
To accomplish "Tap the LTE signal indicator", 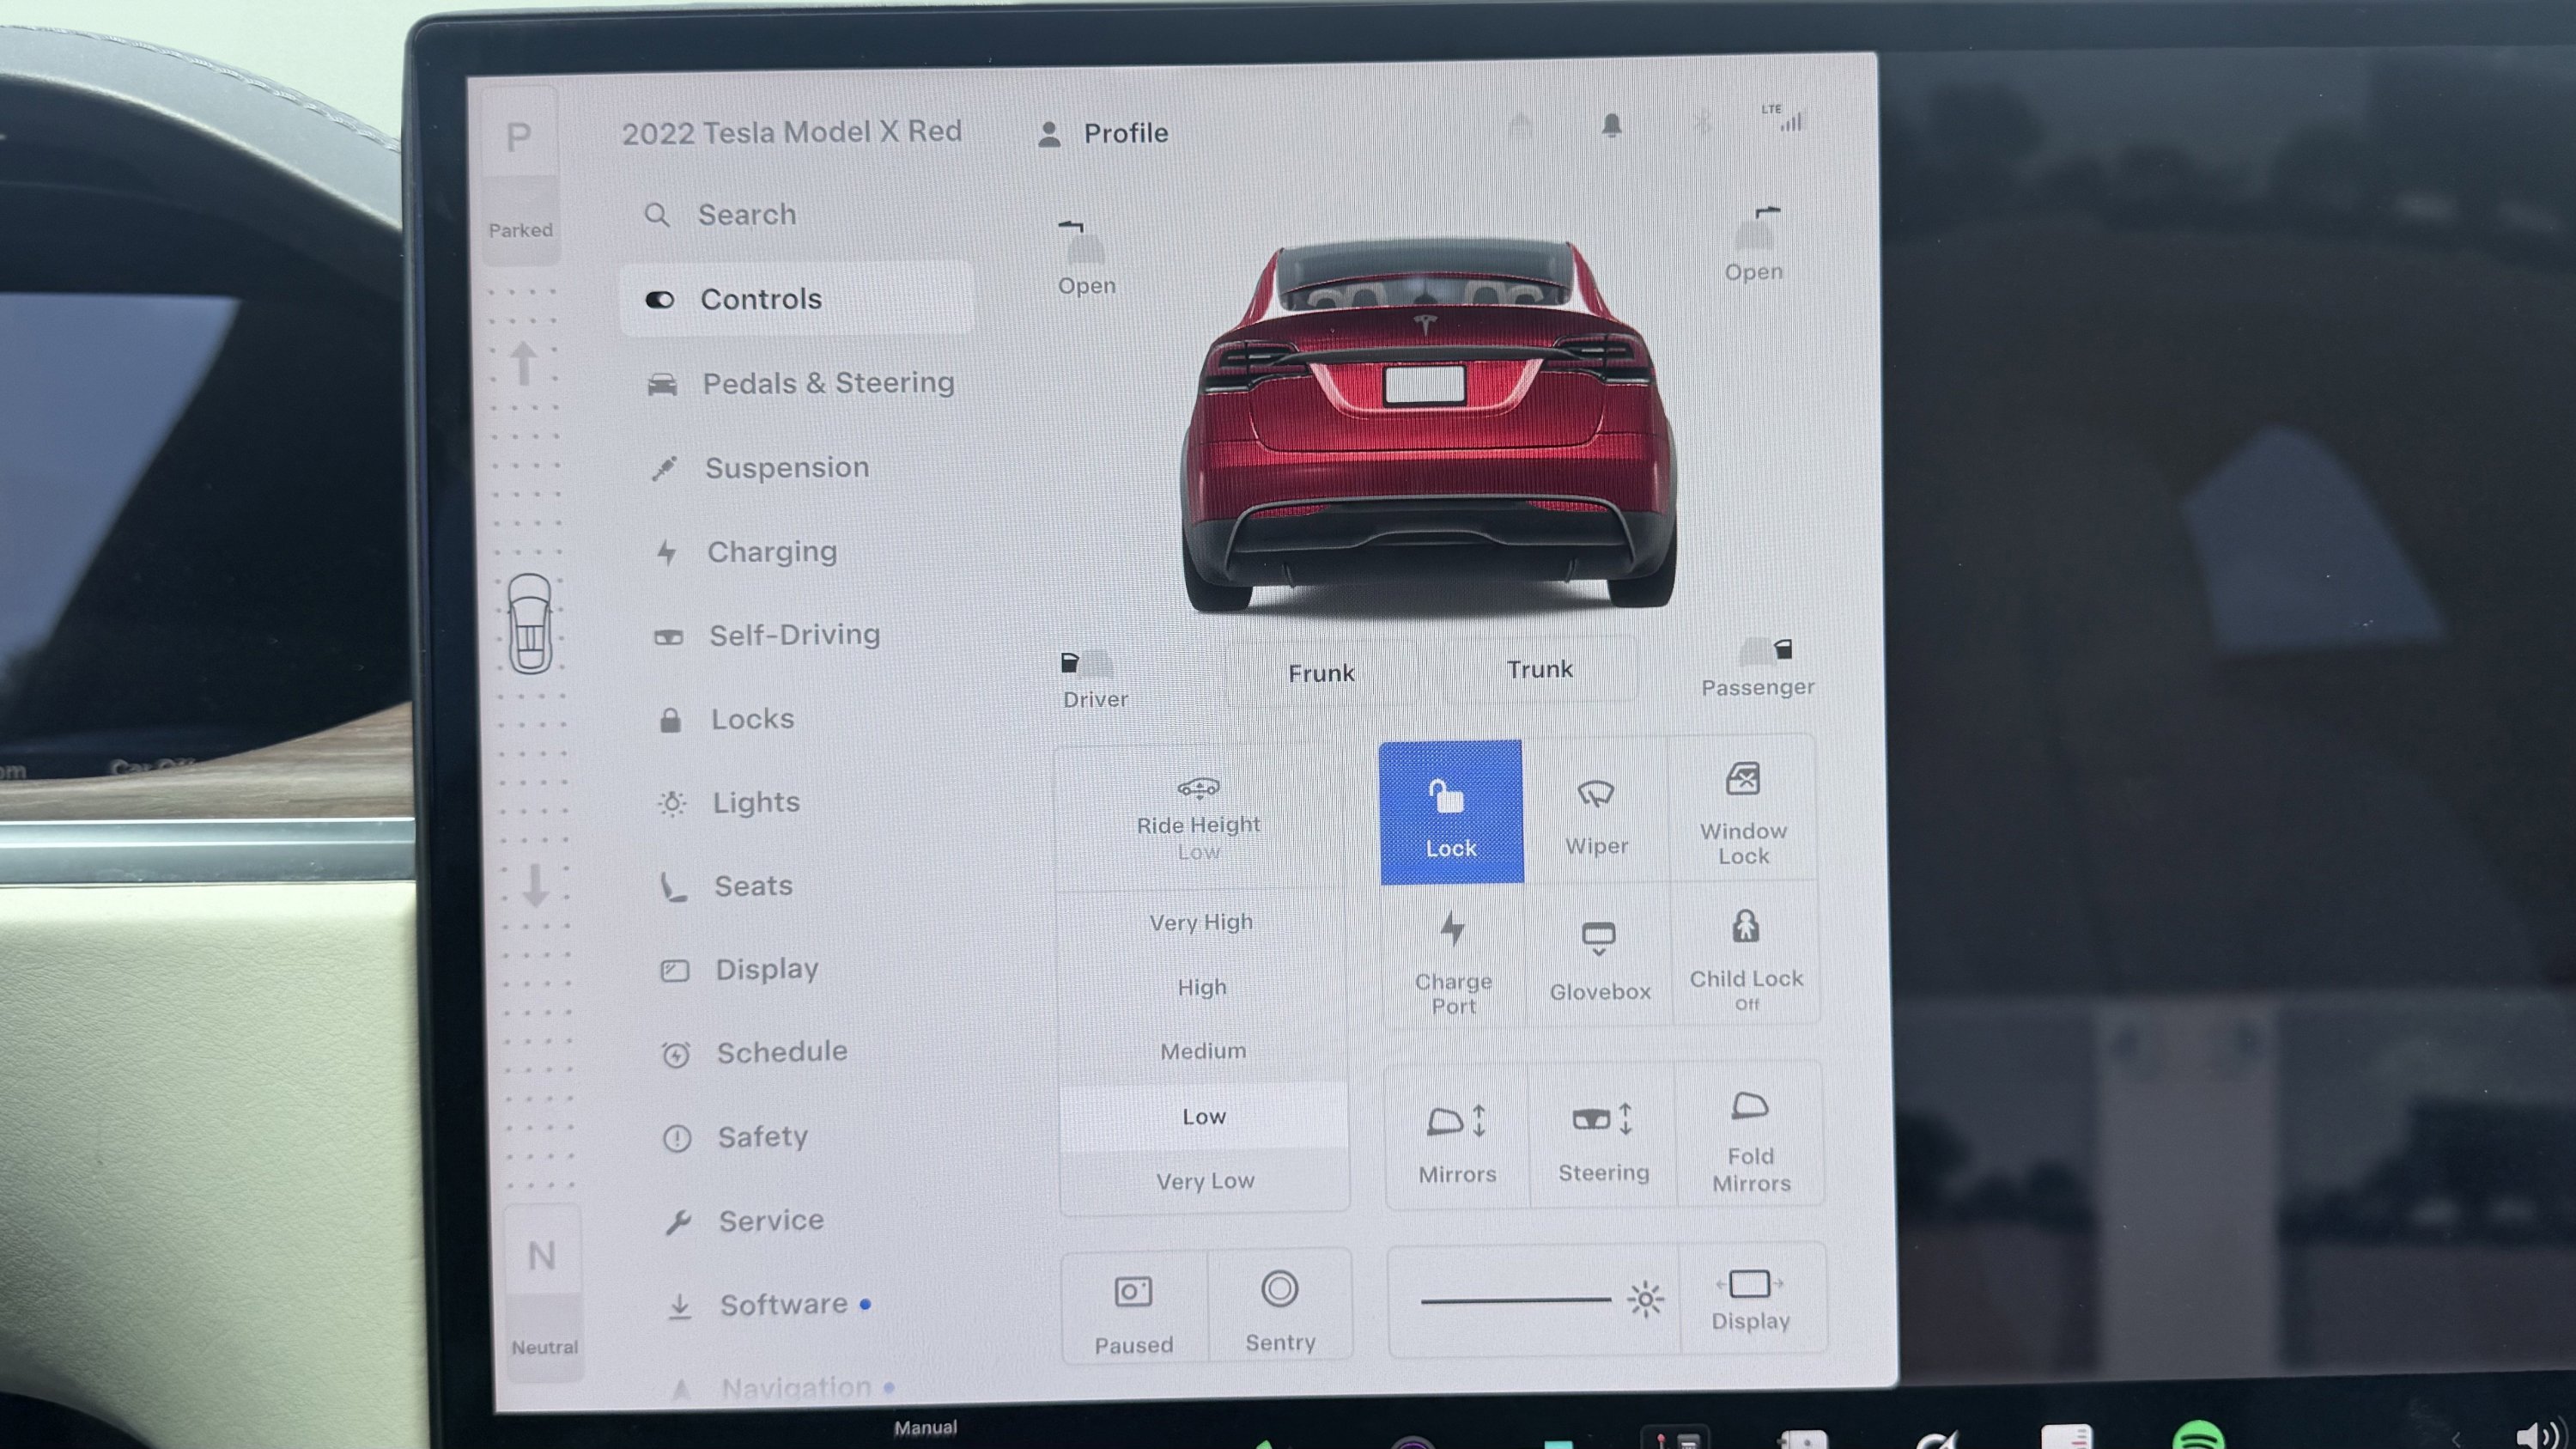I will click(x=1782, y=117).
